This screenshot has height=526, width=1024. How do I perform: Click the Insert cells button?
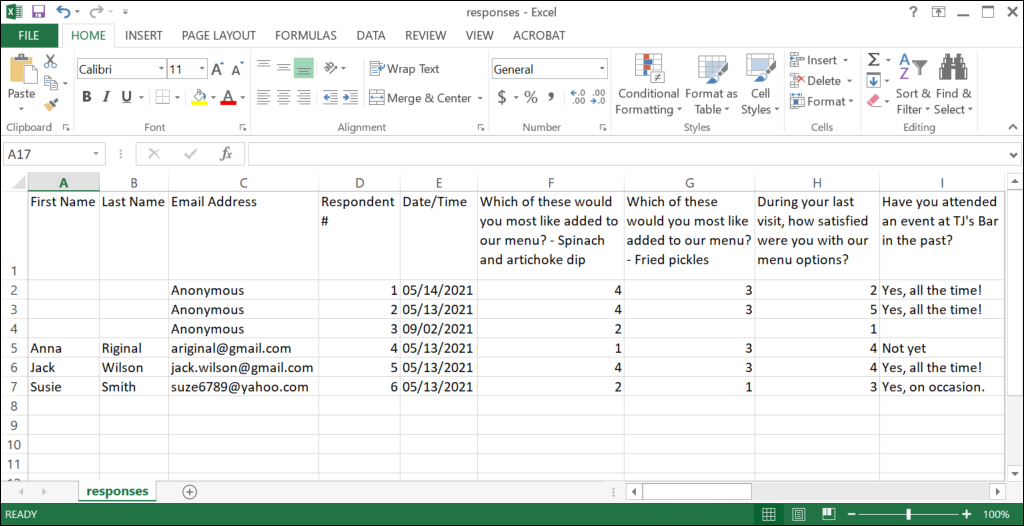(820, 60)
